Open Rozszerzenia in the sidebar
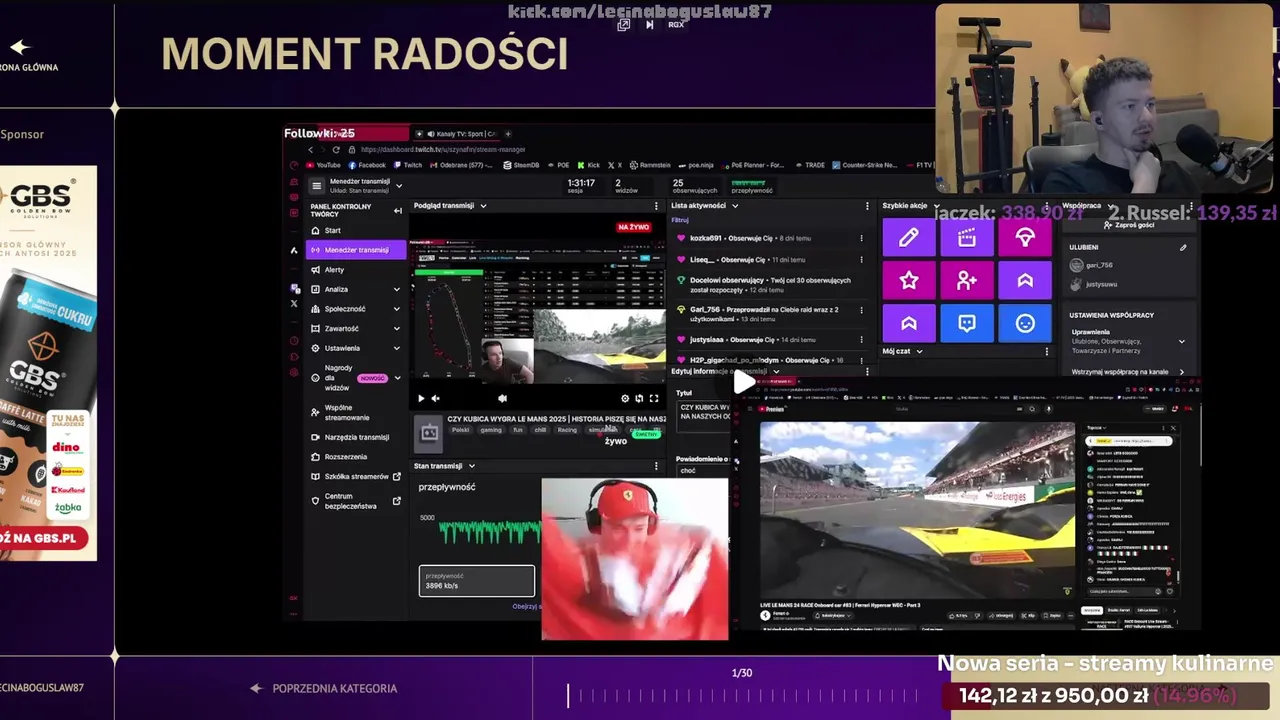This screenshot has height=720, width=1280. pos(355,457)
